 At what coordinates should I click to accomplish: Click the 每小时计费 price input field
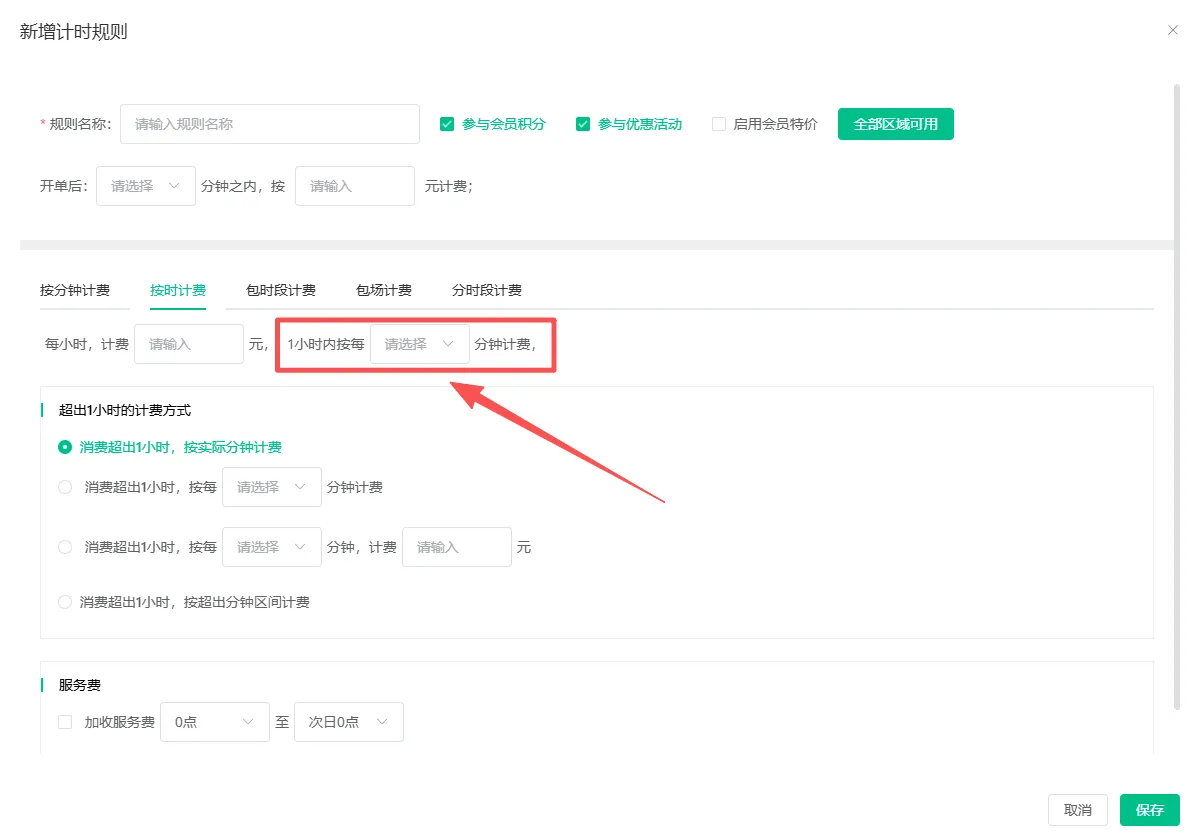pyautogui.click(x=189, y=344)
